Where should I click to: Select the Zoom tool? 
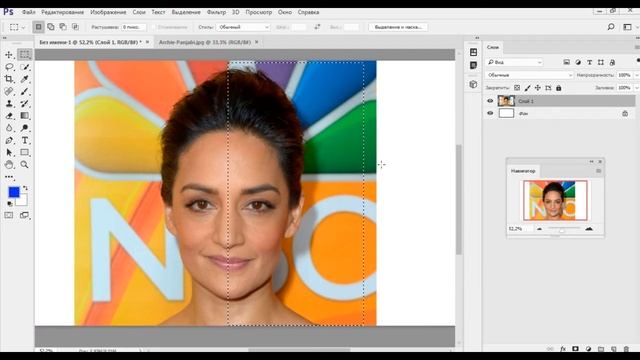(x=24, y=165)
